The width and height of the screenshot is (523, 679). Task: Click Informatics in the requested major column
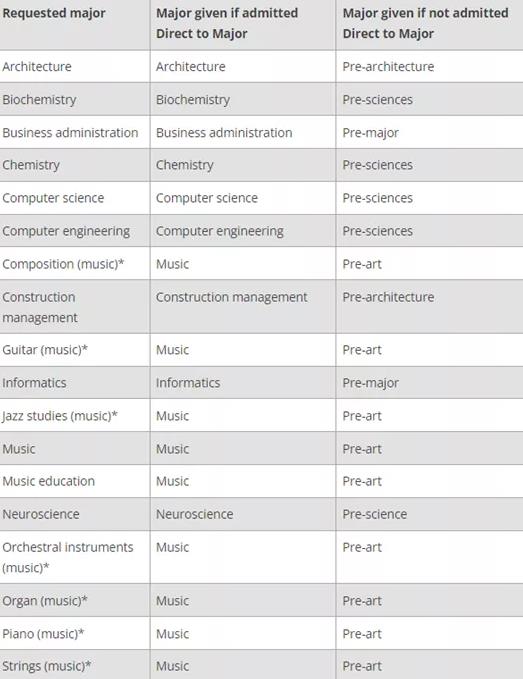34,383
